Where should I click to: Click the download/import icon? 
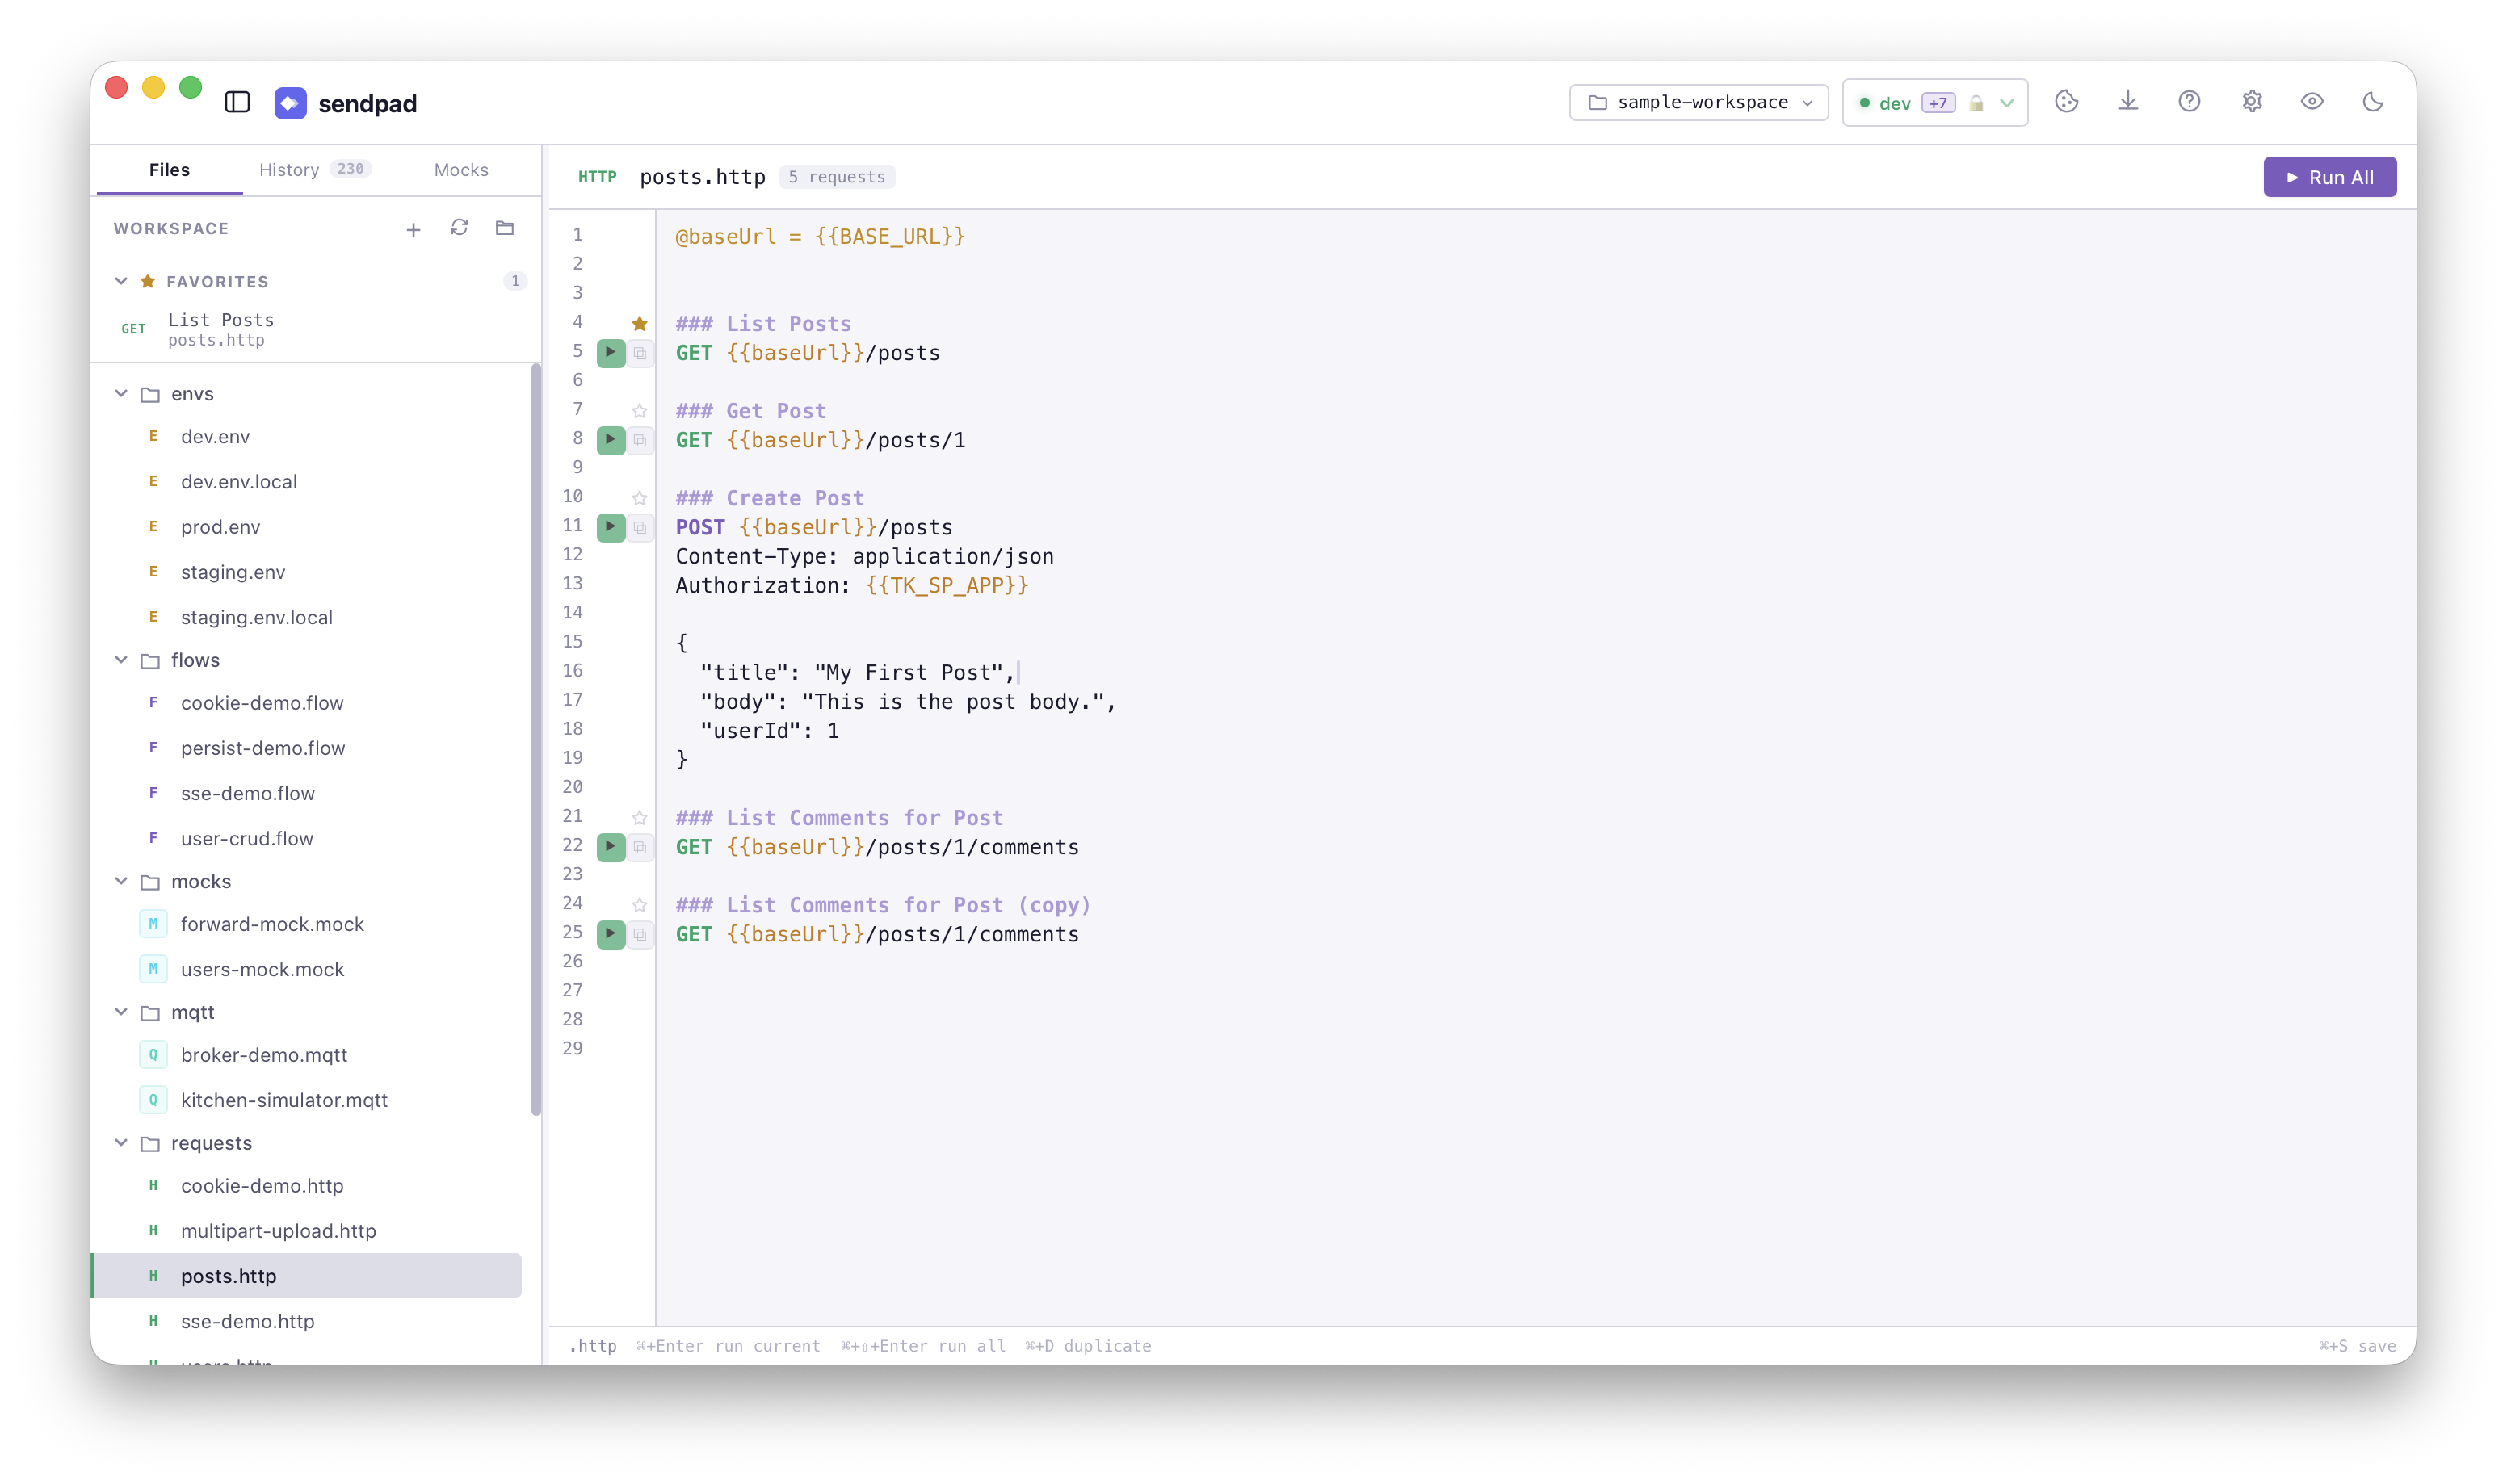[x=2128, y=101]
